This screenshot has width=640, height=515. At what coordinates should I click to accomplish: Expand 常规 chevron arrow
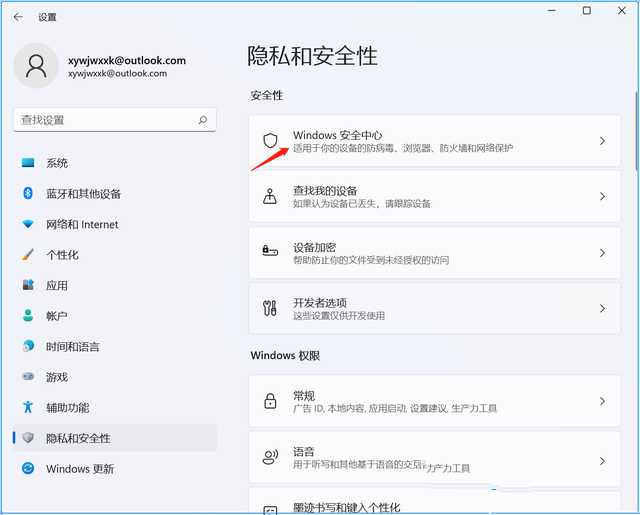[602, 401]
